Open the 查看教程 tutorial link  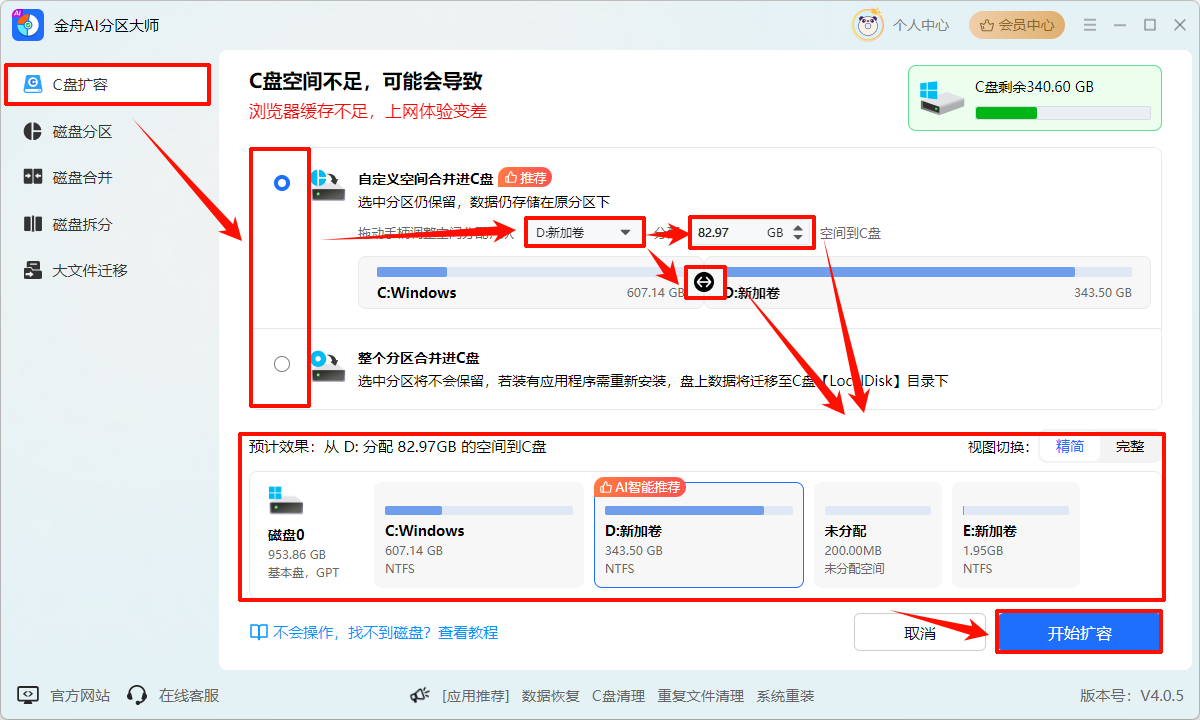[x=468, y=631]
